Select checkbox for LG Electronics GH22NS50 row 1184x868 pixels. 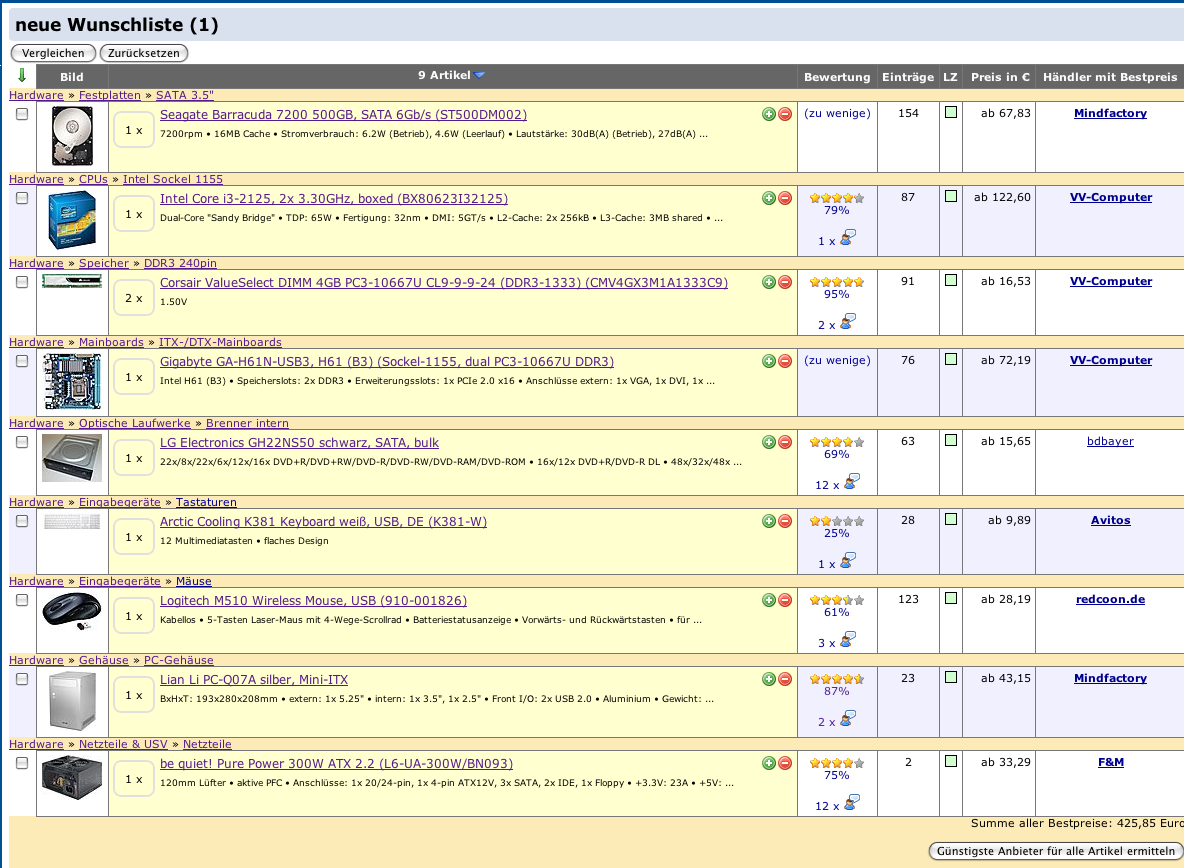(x=22, y=442)
